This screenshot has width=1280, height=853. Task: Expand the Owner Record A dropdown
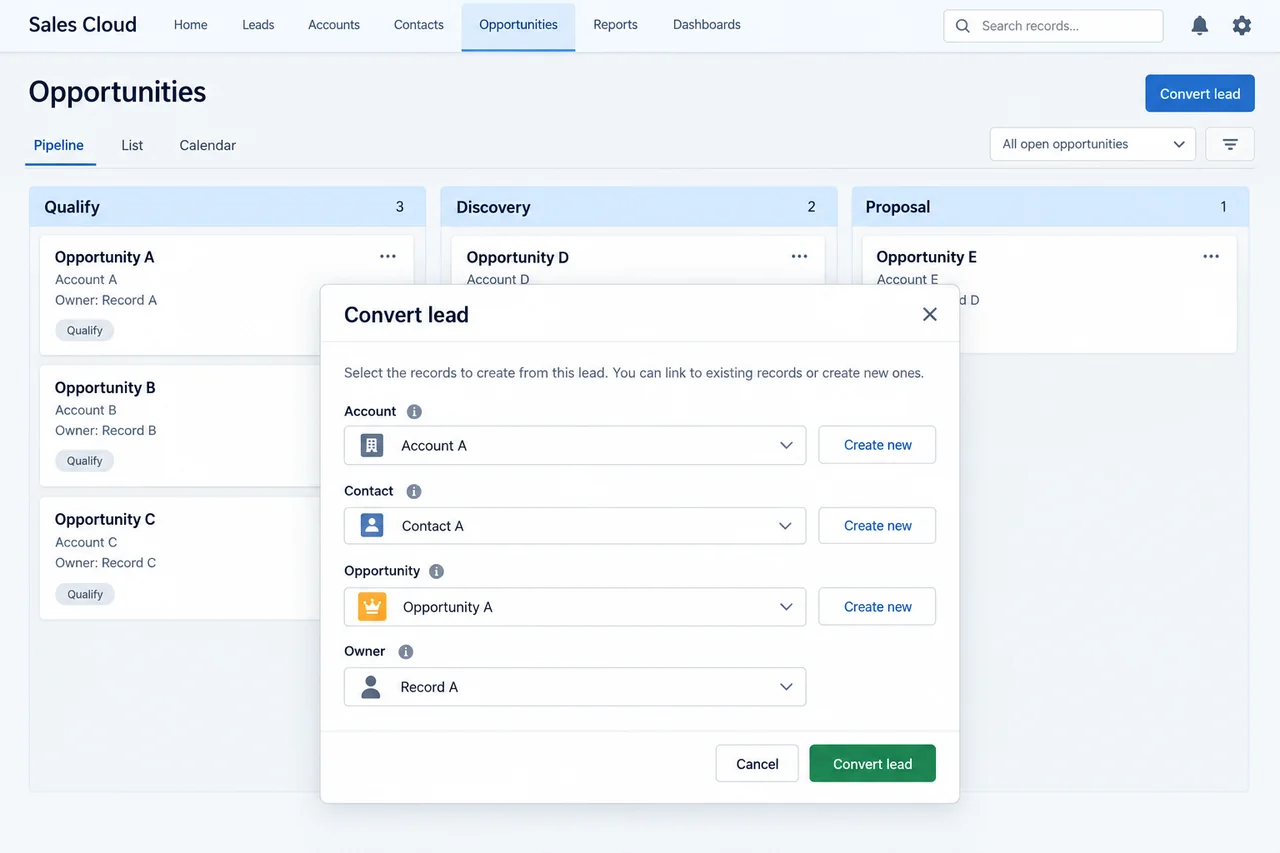click(x=575, y=687)
